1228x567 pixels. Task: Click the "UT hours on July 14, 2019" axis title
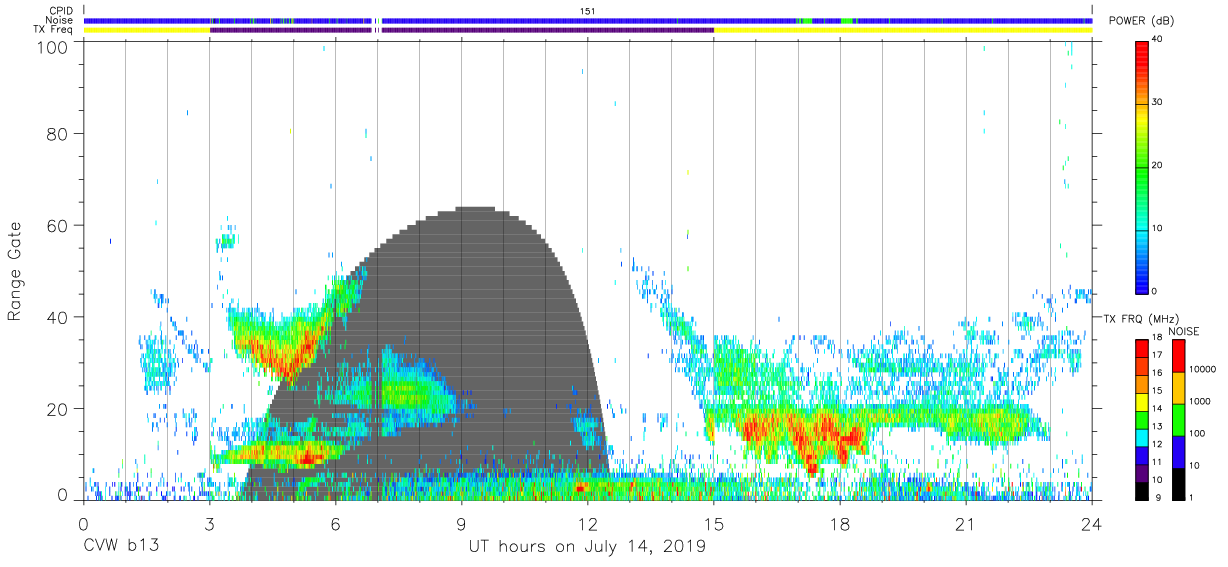[587, 546]
